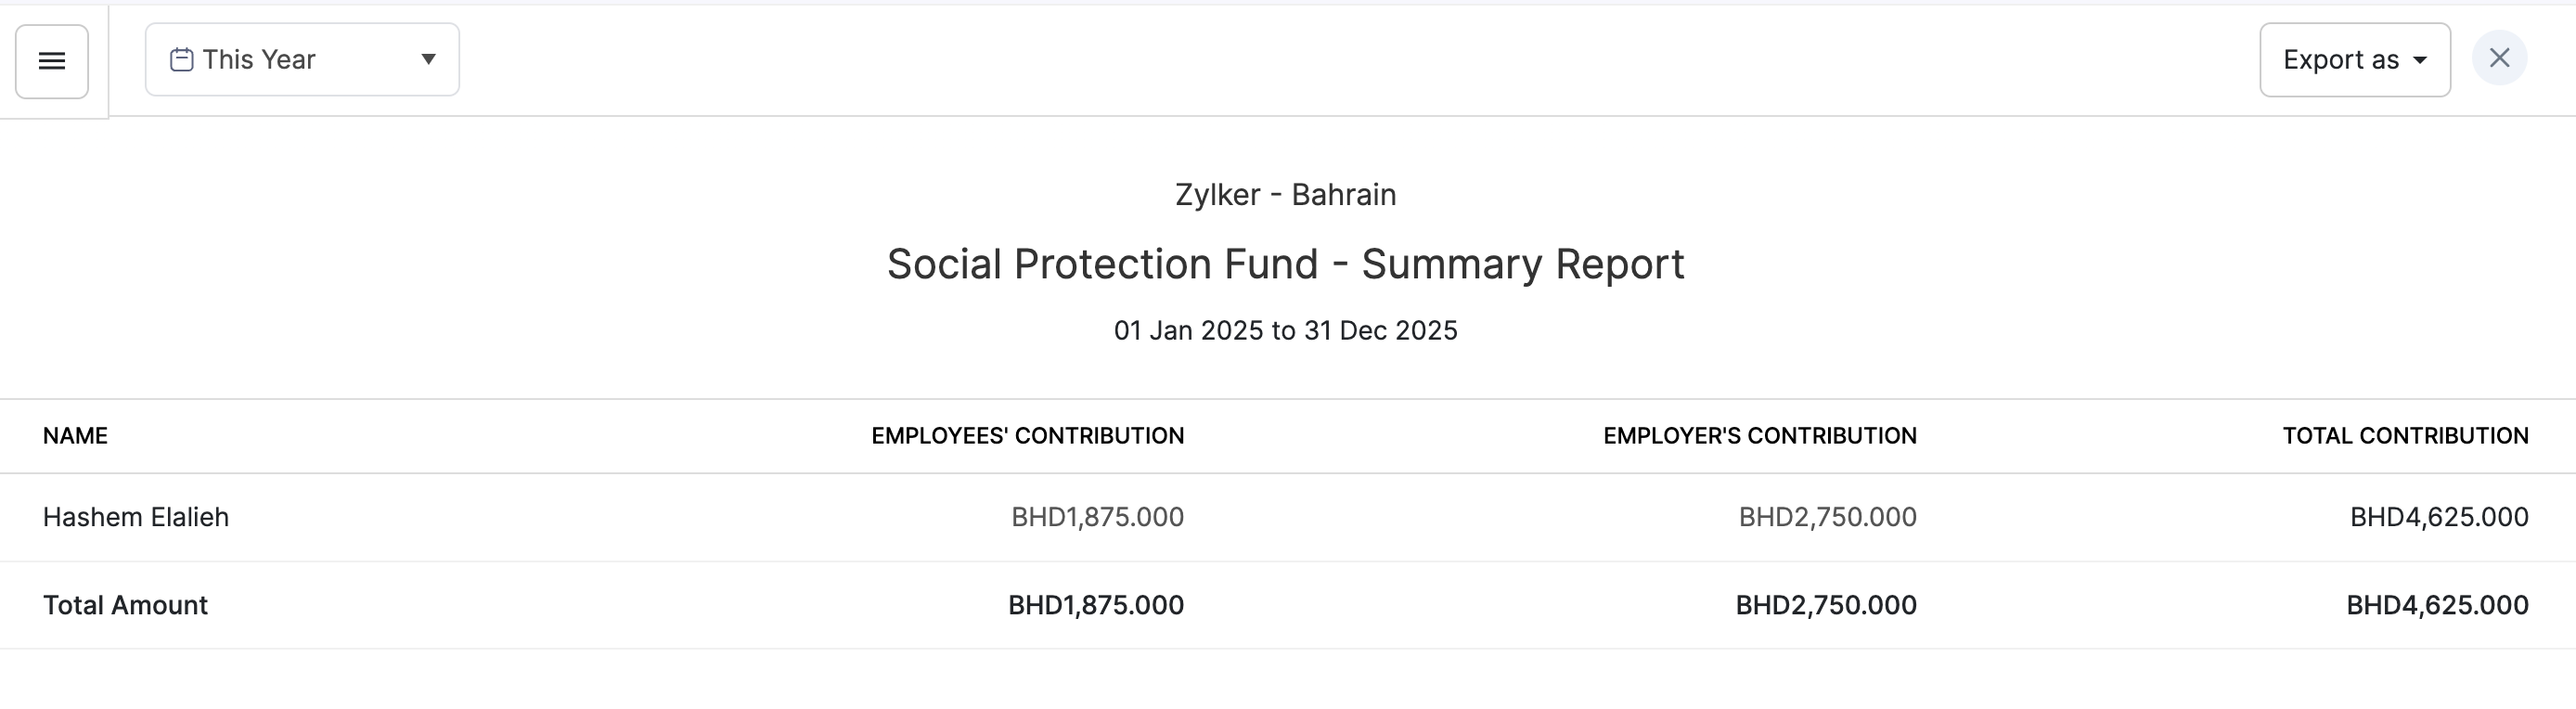The image size is (2576, 709).
Task: Click the Zylker - Bahrain organization name
Action: 1285,194
